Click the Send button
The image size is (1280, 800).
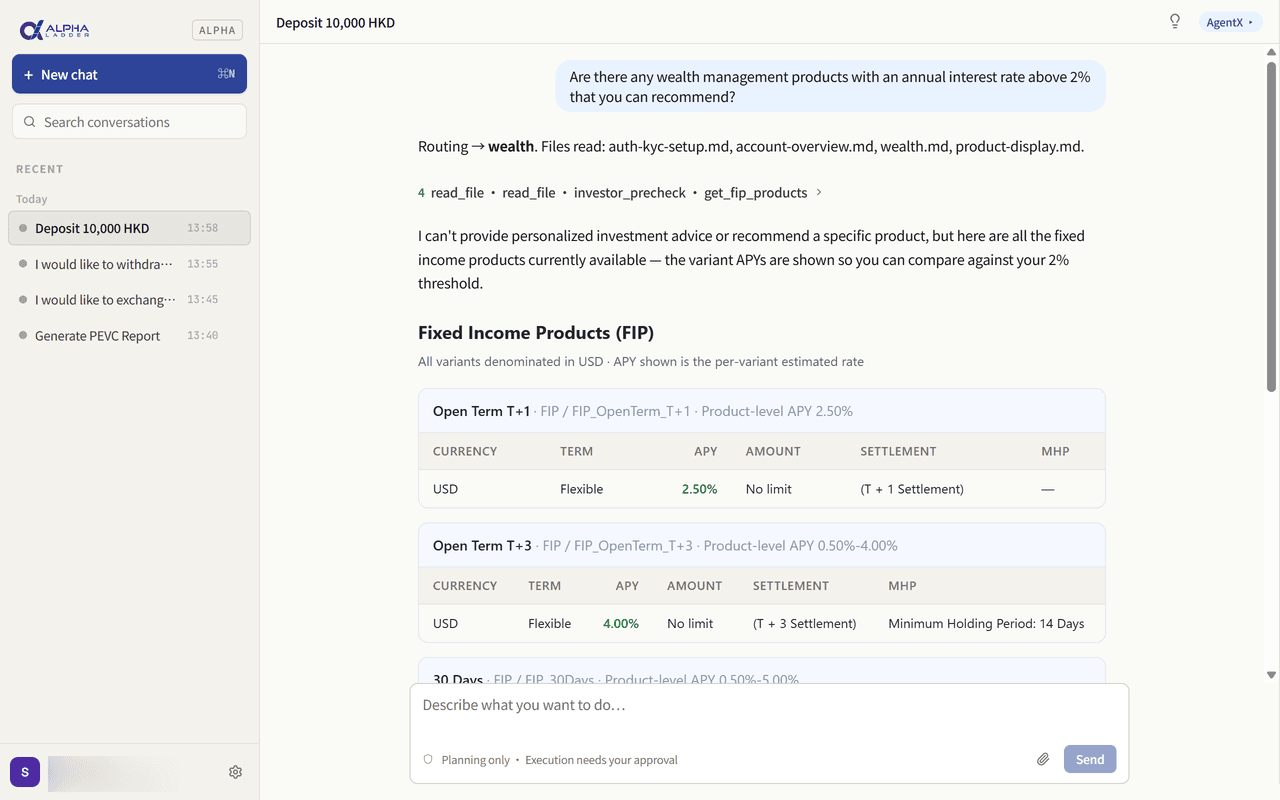(1090, 759)
